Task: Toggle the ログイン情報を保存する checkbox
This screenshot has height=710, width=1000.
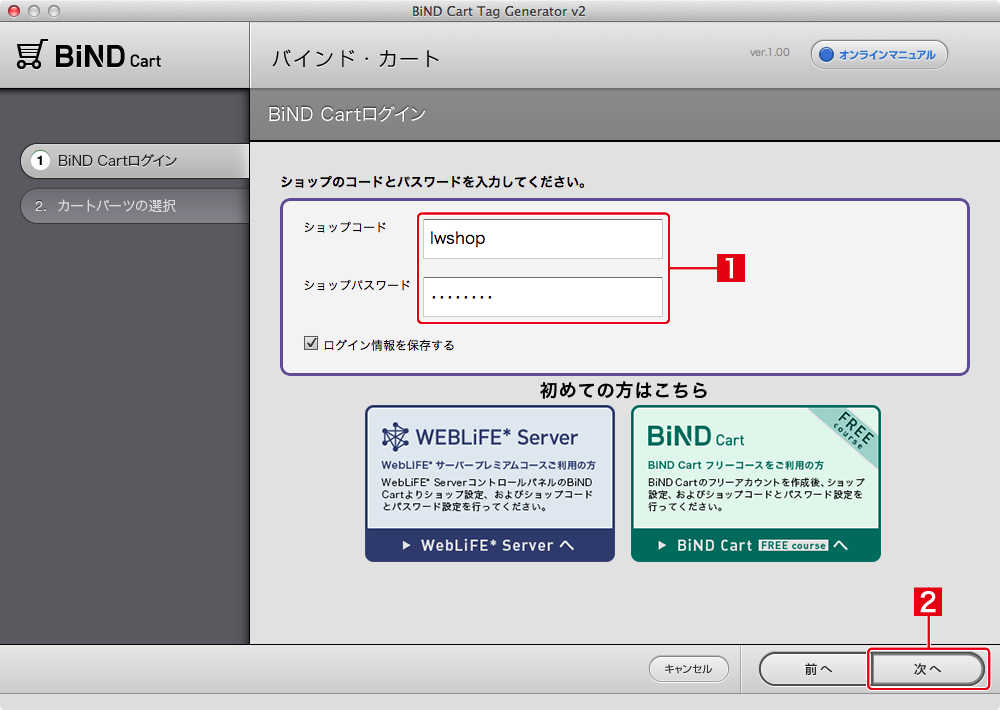Action: 311,343
